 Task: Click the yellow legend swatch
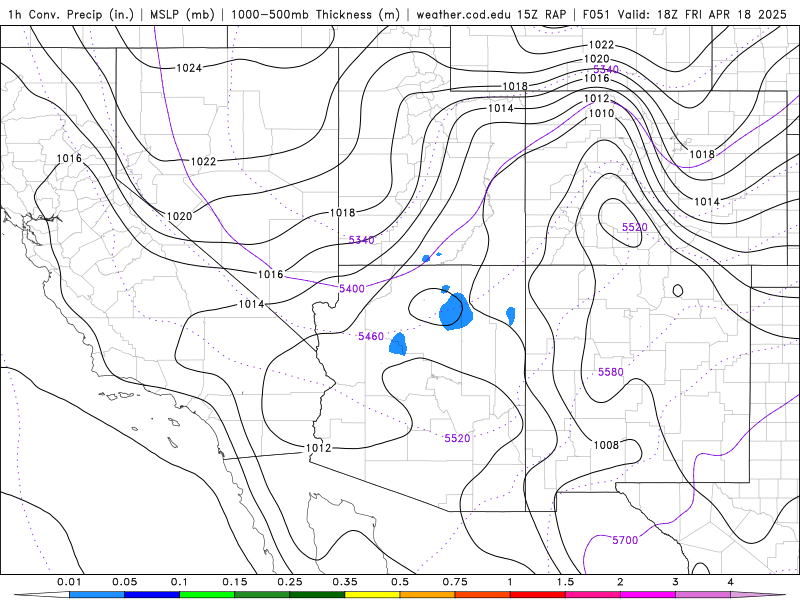point(372,595)
